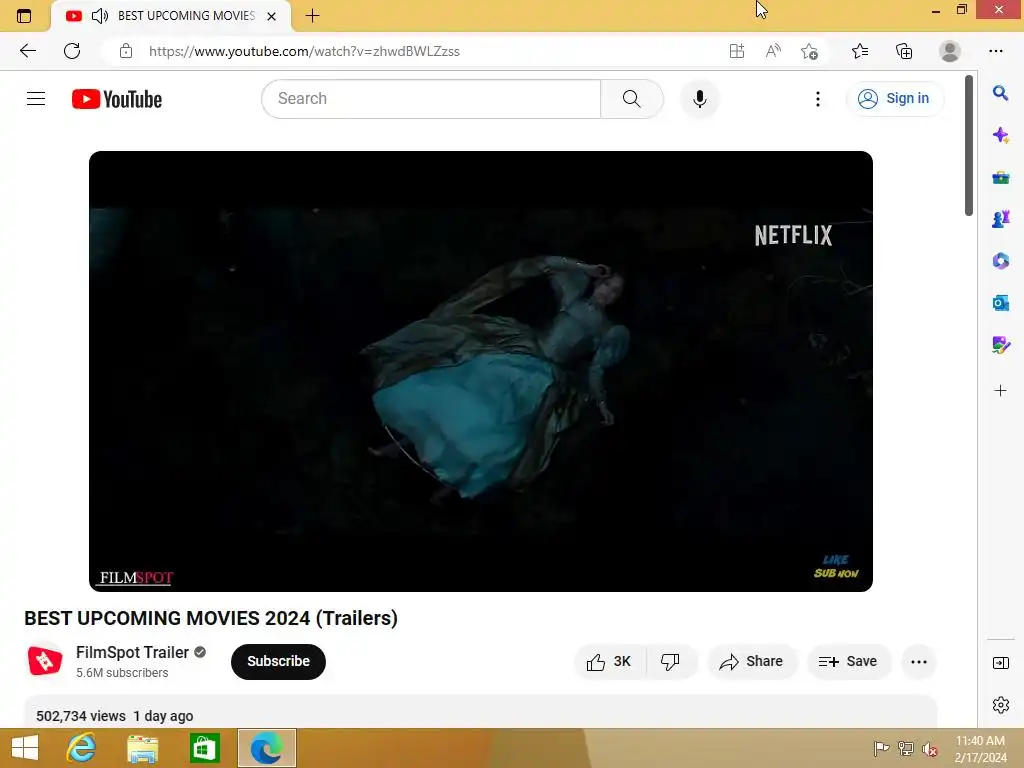Add this page to favorites
This screenshot has height=768, width=1024.
pyautogui.click(x=809, y=51)
